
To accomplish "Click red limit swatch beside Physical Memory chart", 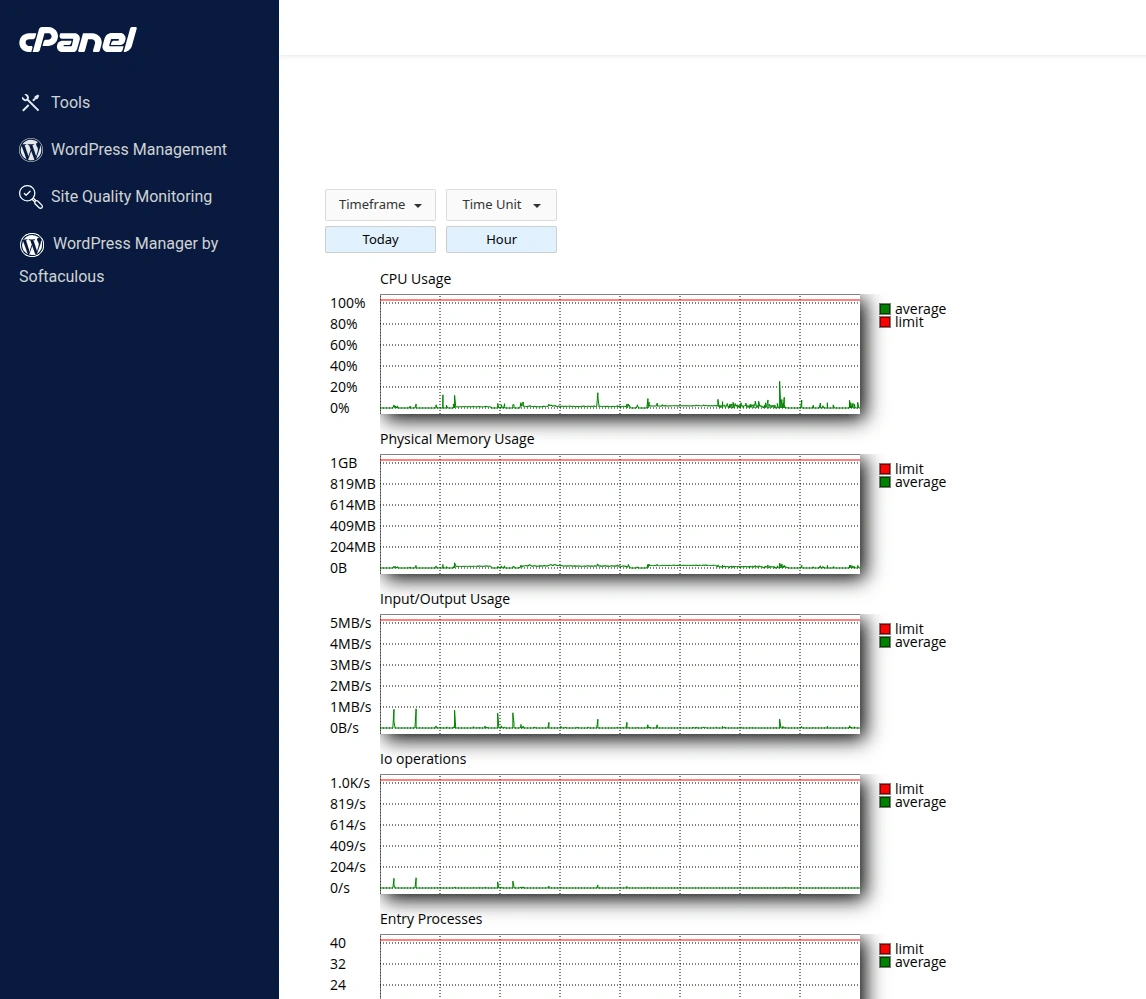I will coord(885,469).
